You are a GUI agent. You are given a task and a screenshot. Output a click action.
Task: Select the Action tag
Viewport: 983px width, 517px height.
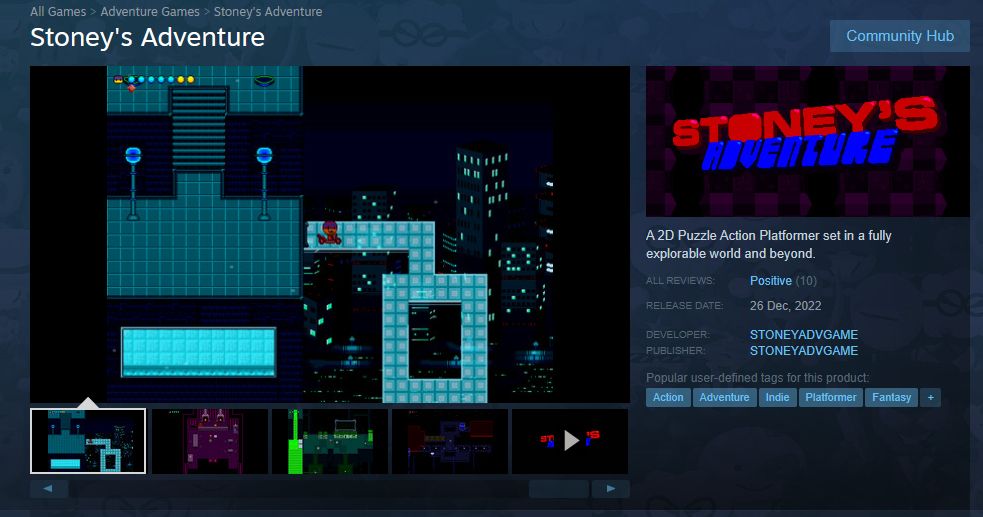pyautogui.click(x=668, y=397)
